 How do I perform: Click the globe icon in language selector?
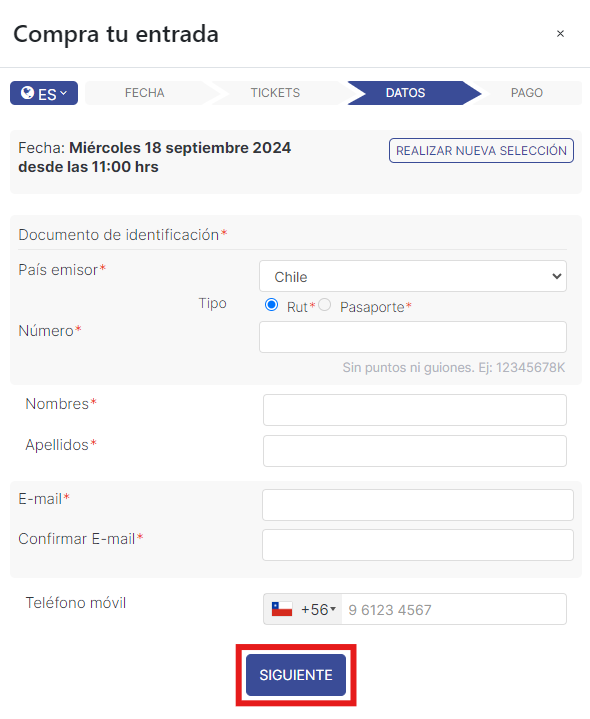[28, 93]
